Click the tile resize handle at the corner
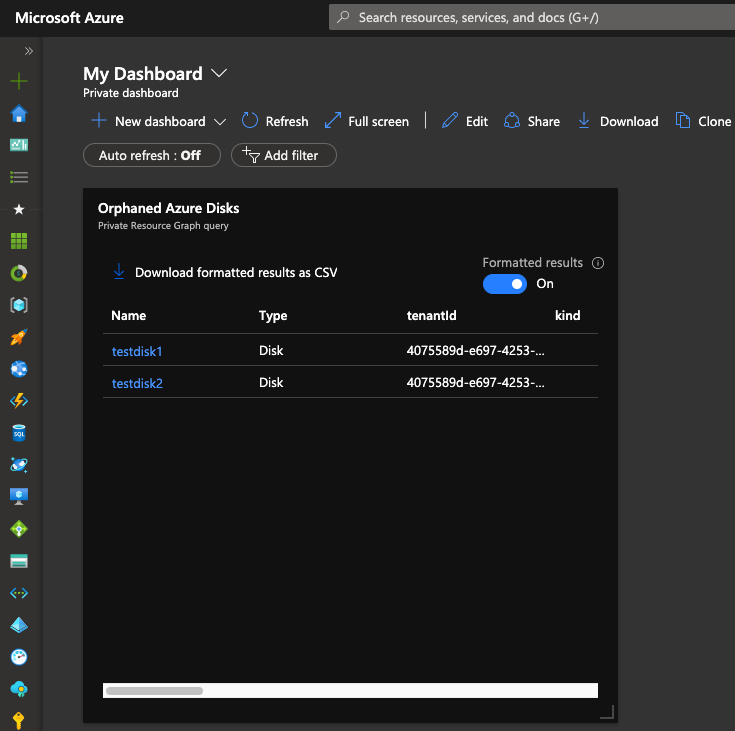The height and width of the screenshot is (731, 735). [x=608, y=712]
